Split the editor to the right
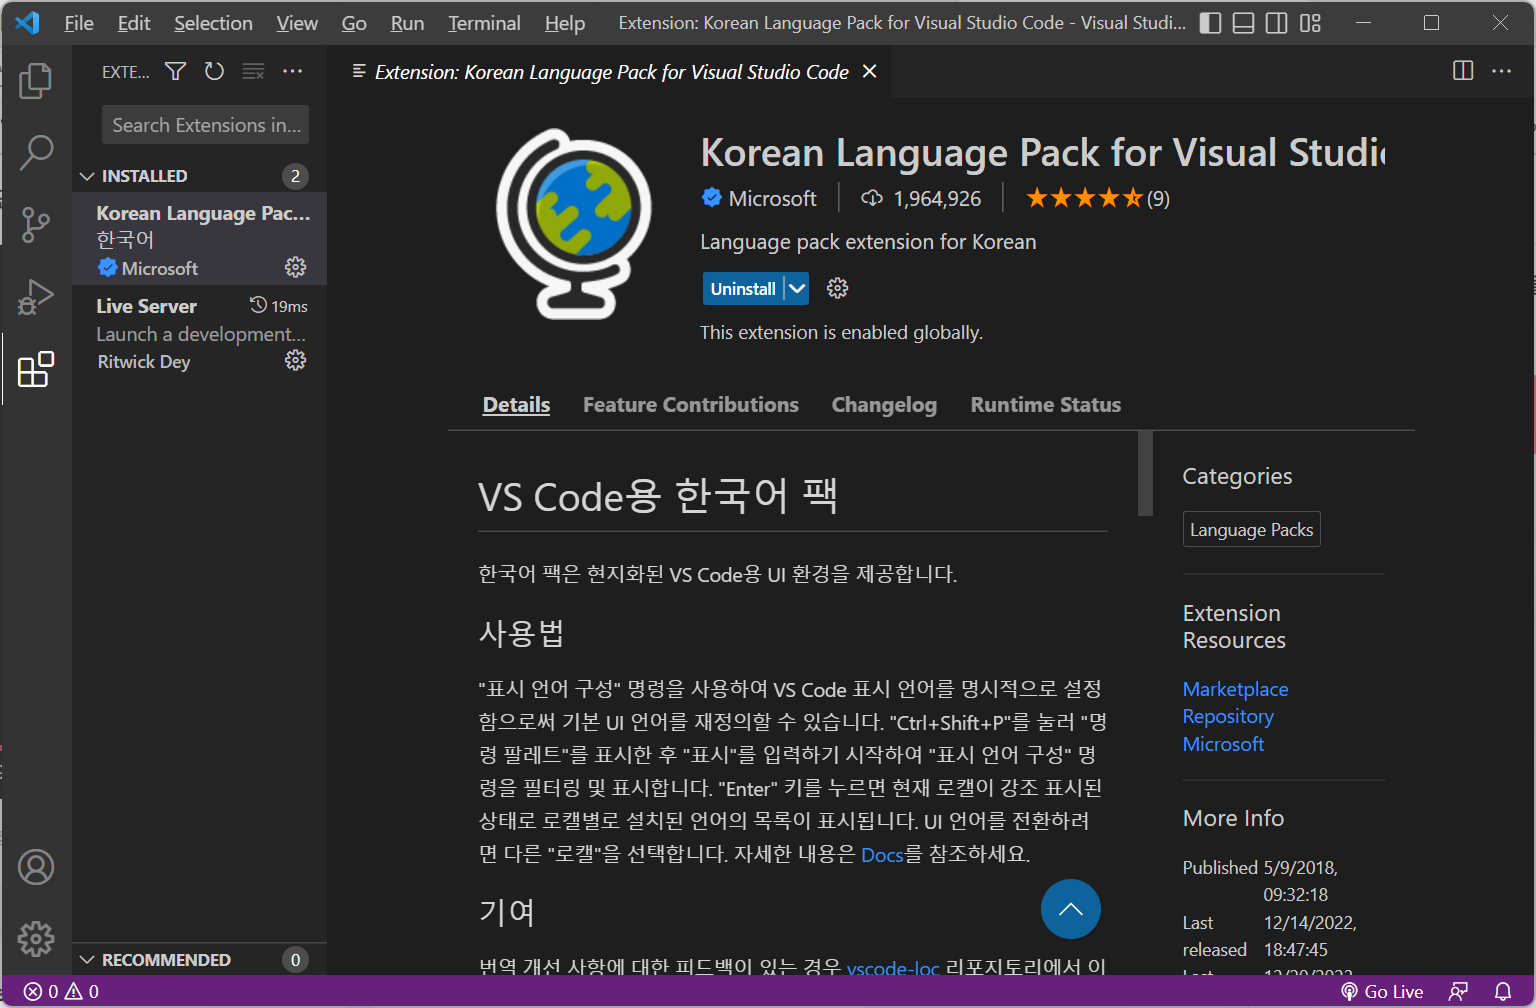The height and width of the screenshot is (1008, 1536). coord(1463,71)
